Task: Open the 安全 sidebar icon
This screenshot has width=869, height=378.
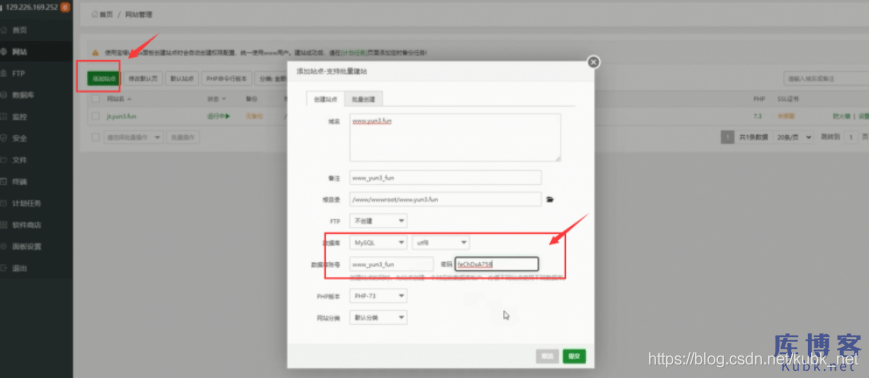Action: pos(4,138)
